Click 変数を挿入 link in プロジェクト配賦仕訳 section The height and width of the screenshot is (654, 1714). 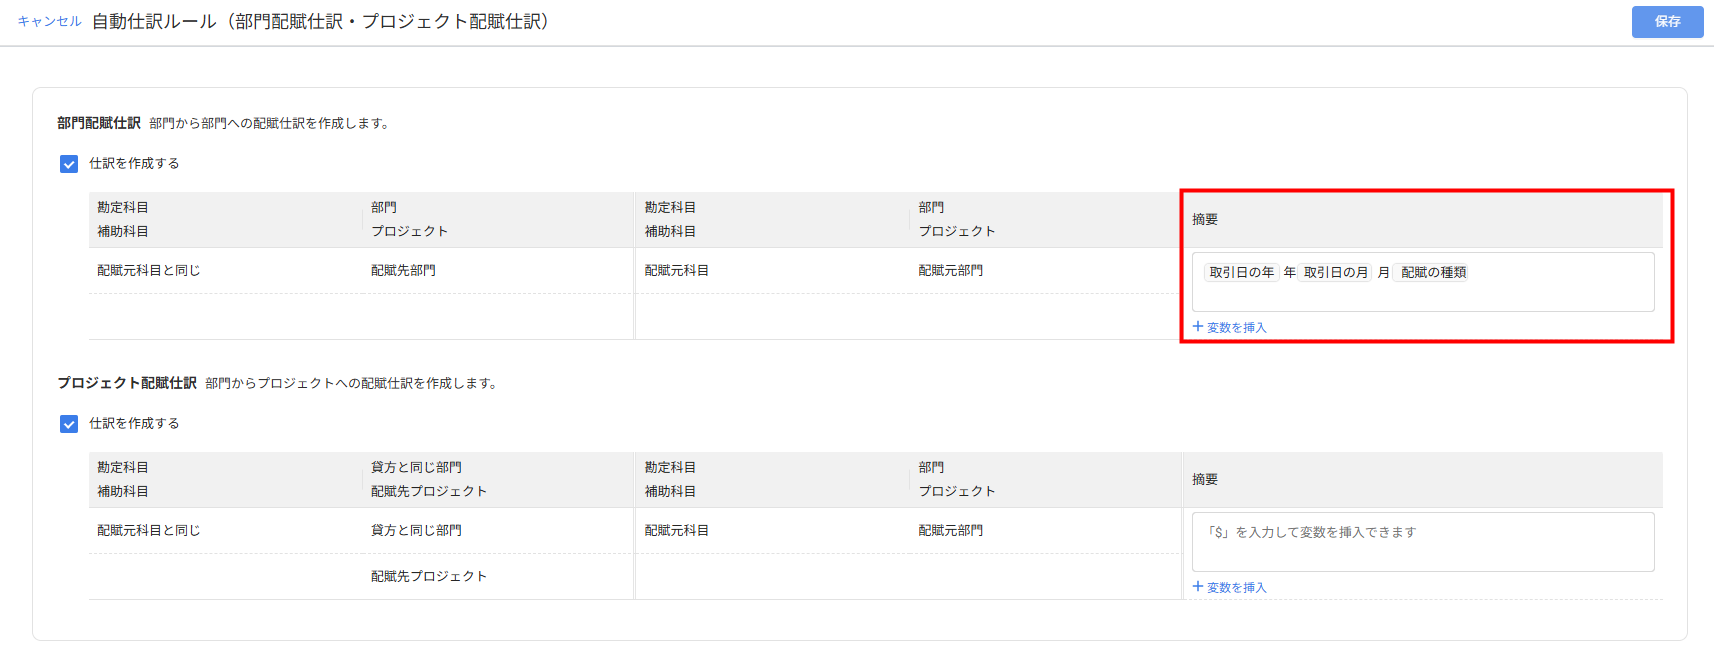click(1236, 588)
